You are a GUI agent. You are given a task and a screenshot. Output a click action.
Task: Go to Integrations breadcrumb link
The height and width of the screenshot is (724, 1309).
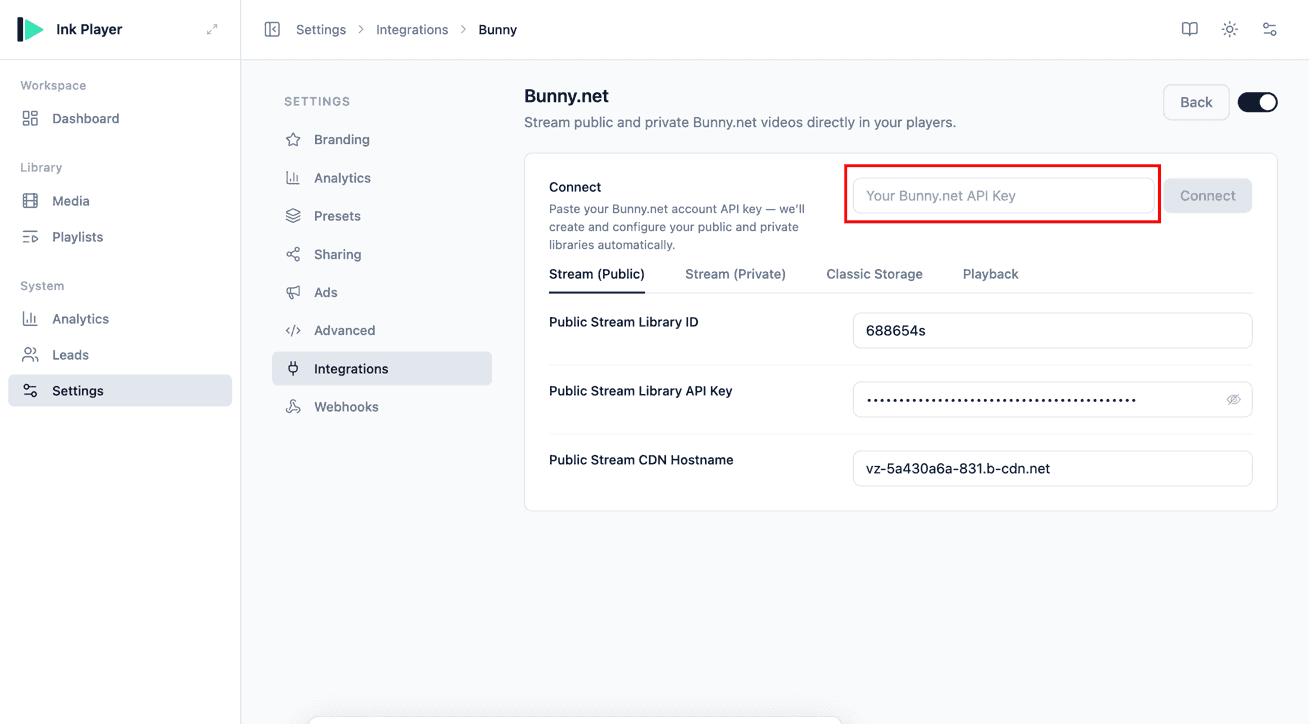[x=412, y=30]
